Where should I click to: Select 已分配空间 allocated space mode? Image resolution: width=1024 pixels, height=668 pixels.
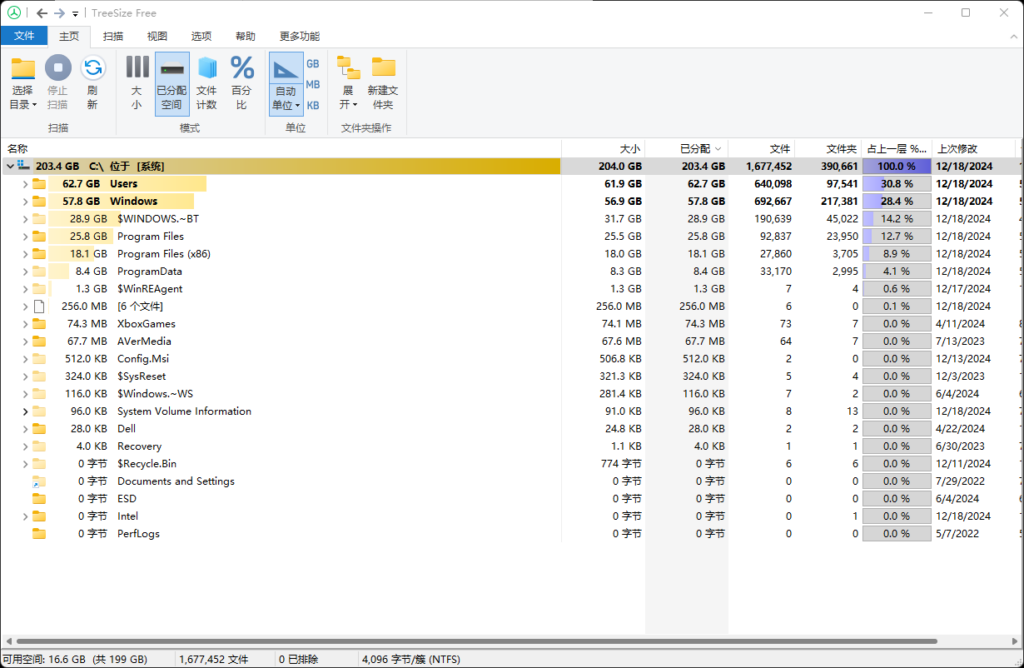click(x=172, y=83)
